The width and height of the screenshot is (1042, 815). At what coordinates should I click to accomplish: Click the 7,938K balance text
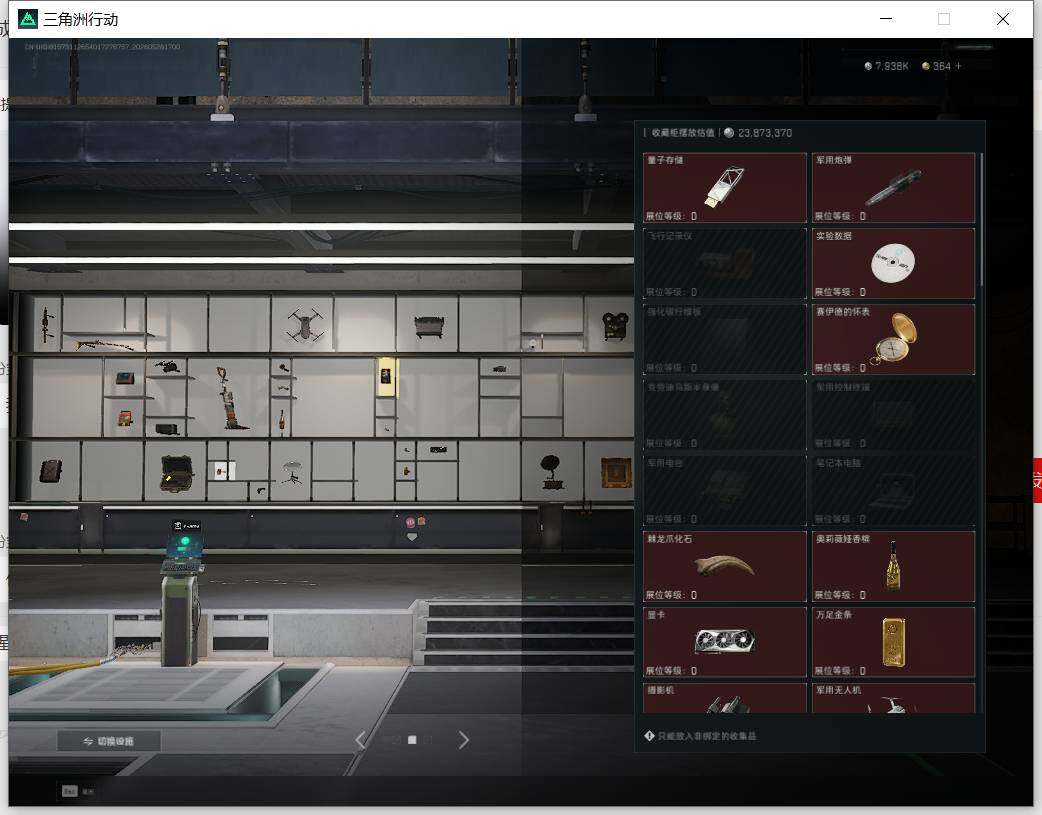point(892,66)
